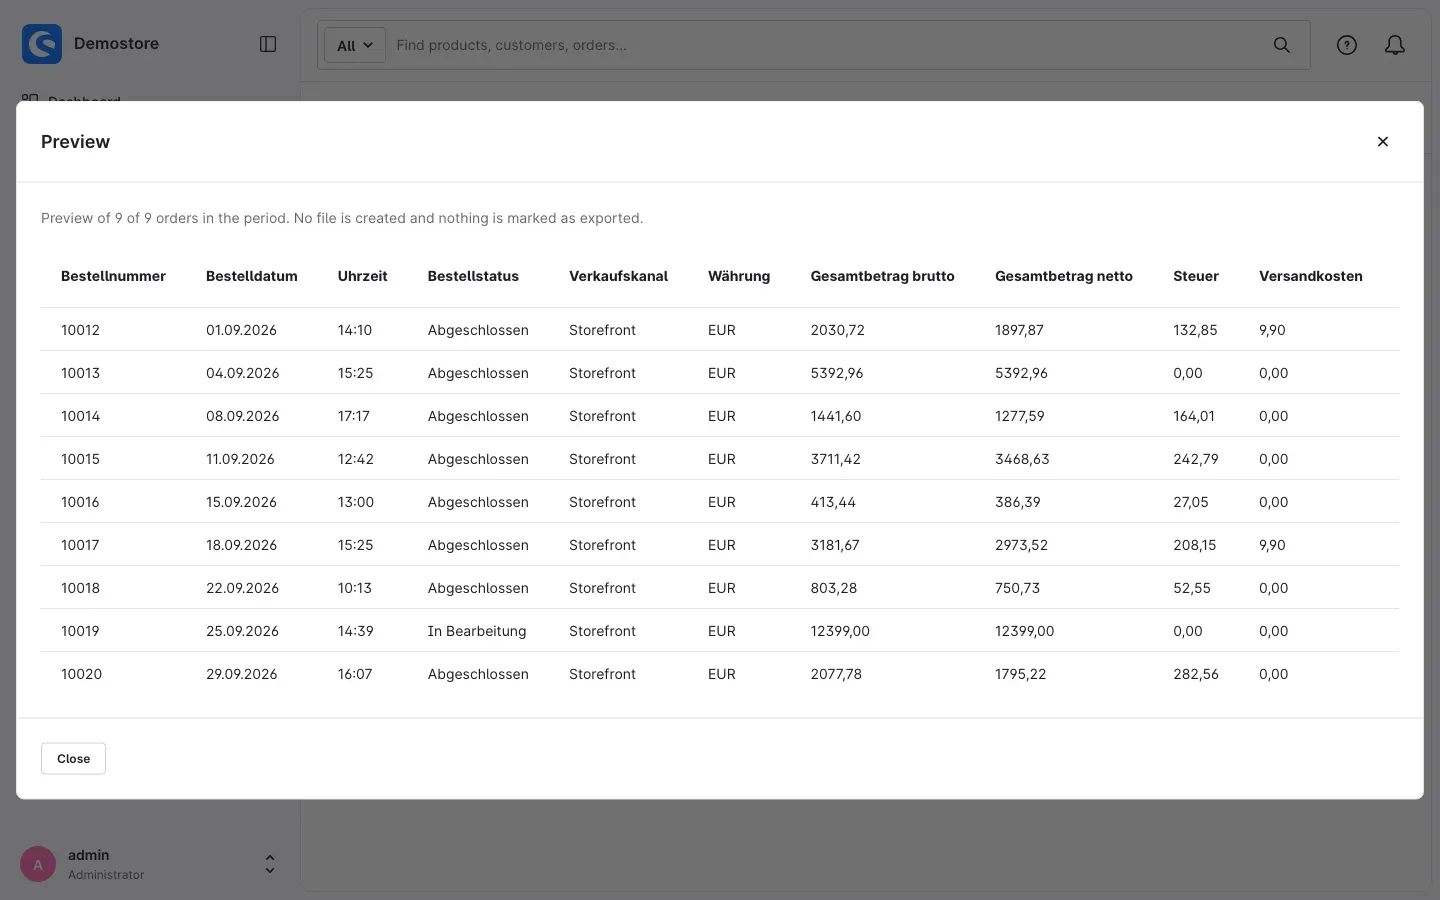
Task: Click the admin avatar icon
Action: coord(38,864)
